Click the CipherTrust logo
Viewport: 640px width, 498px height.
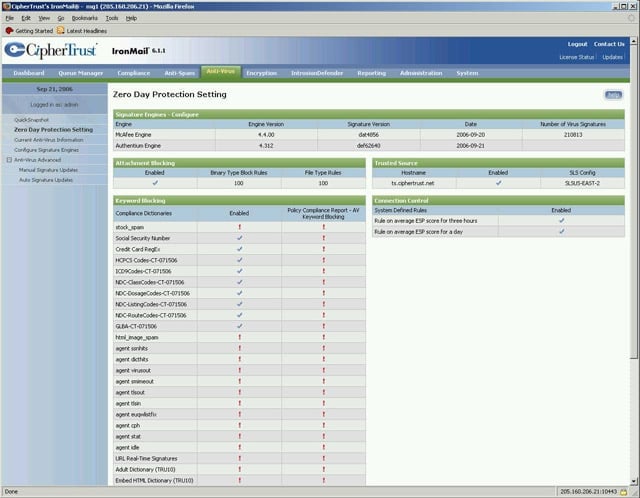[51, 50]
